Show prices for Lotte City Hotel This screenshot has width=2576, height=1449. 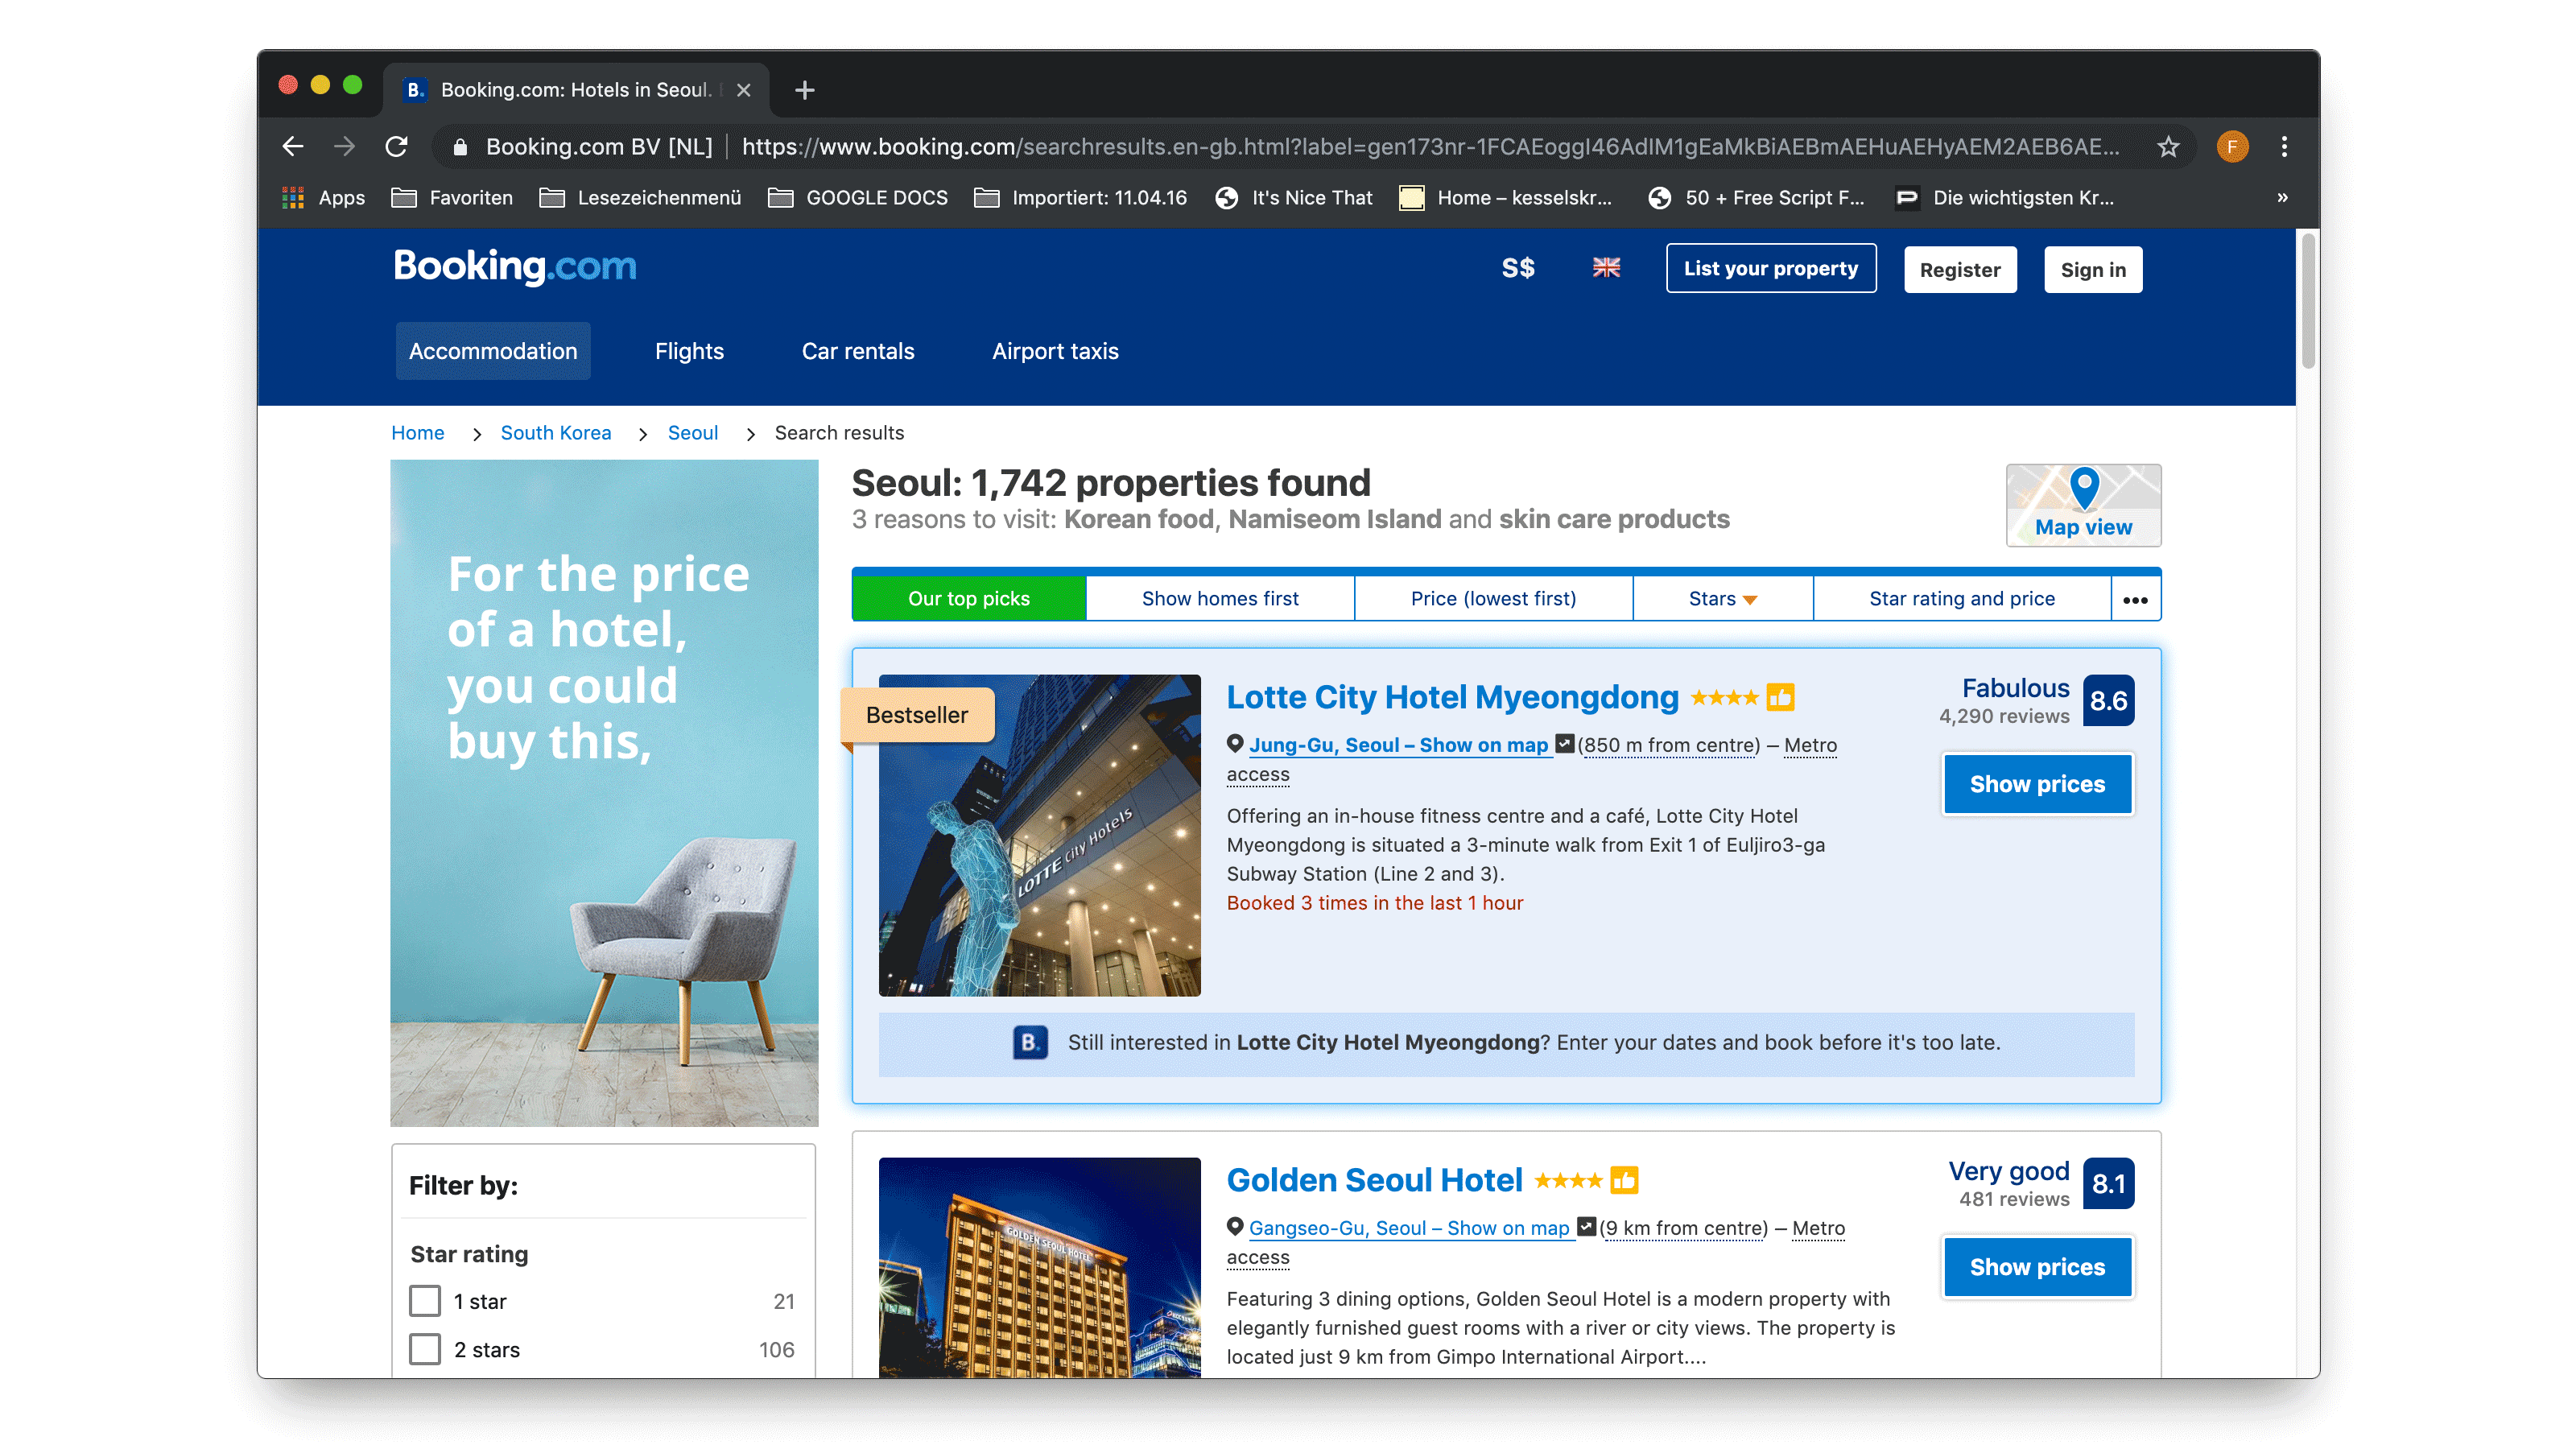(2037, 784)
